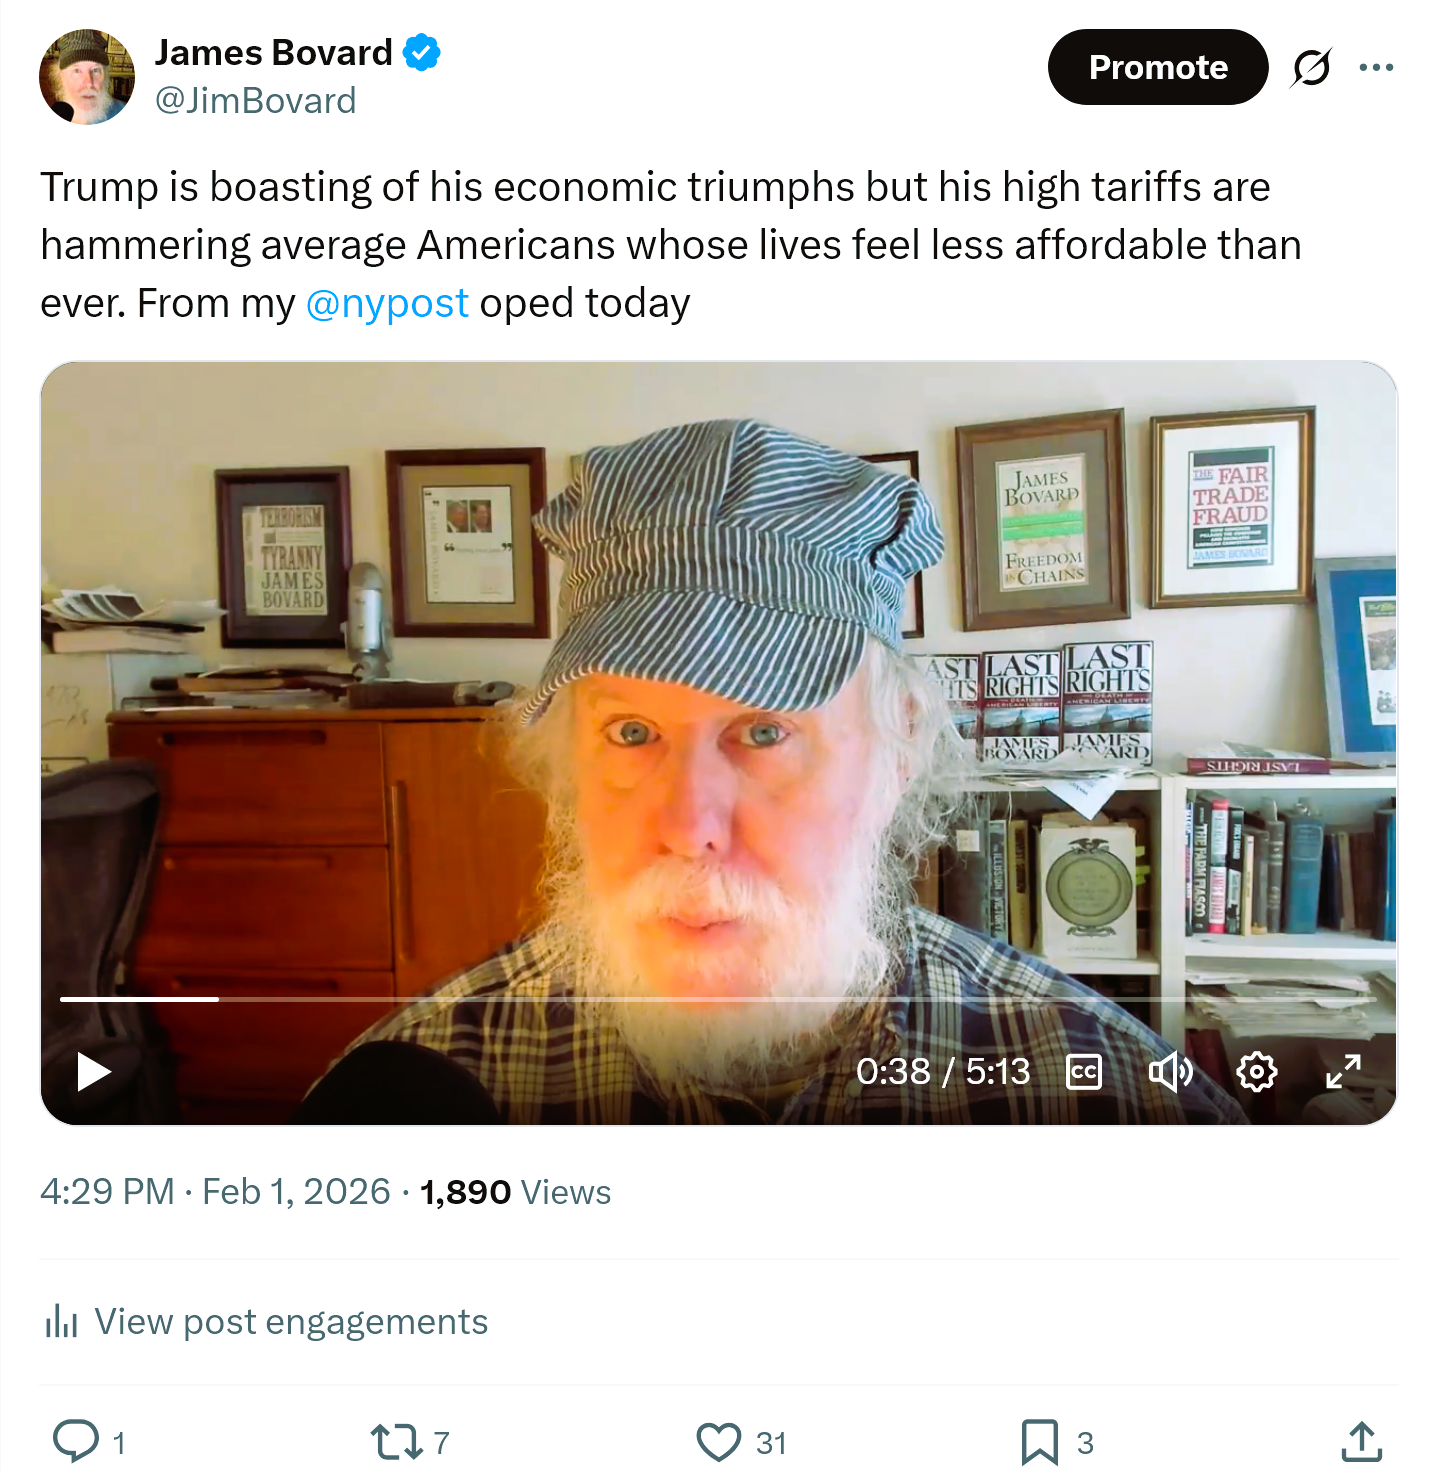Open video settings gear

pos(1256,1071)
